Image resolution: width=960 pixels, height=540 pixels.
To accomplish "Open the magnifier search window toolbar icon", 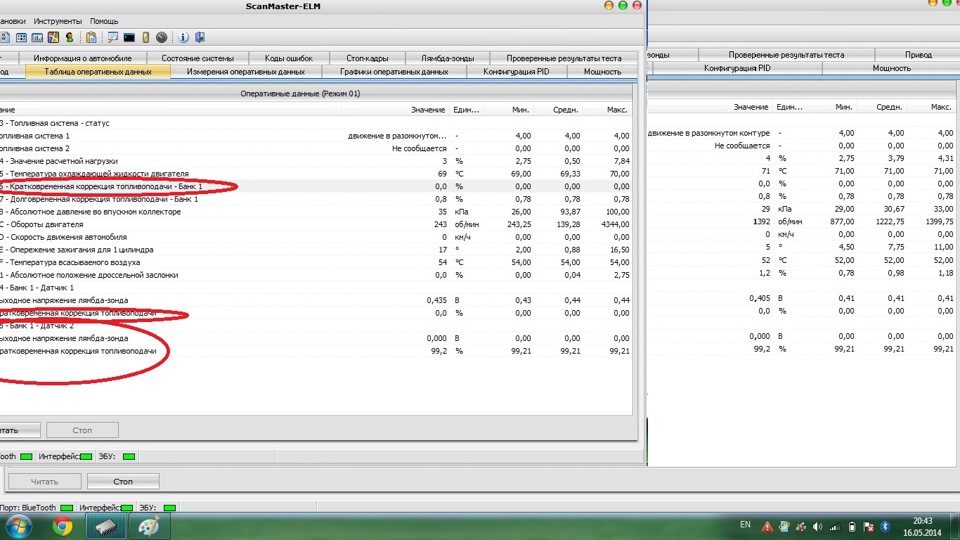I will pos(113,37).
